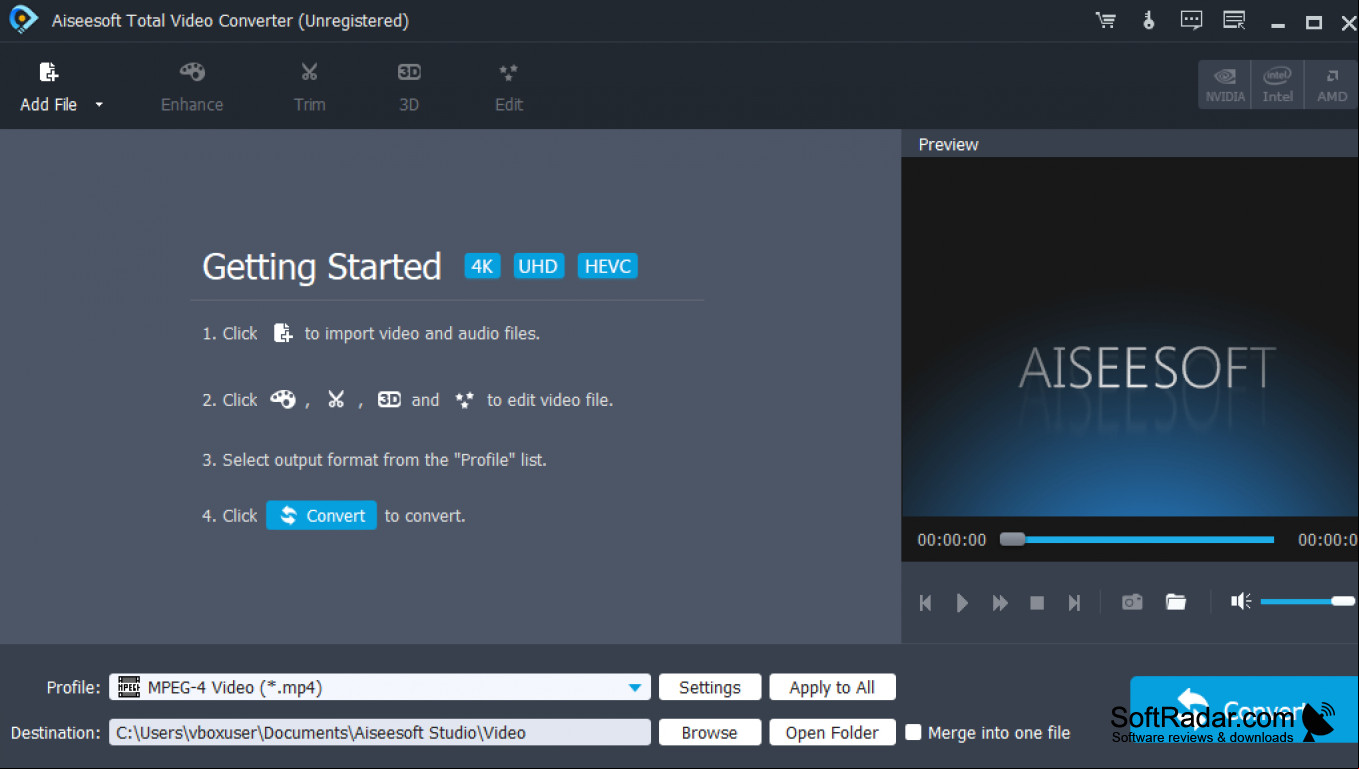The height and width of the screenshot is (769, 1359).
Task: Open the Edit effects tool
Action: pos(508,87)
